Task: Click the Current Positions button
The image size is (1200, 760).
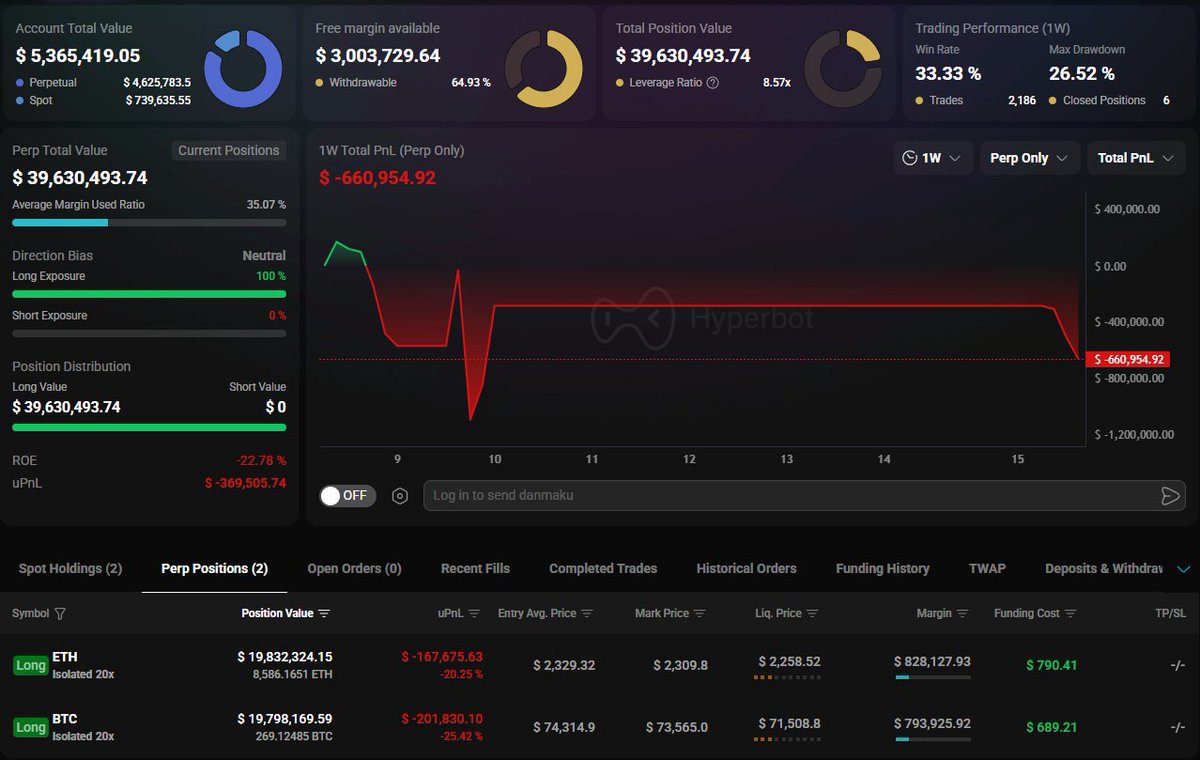Action: tap(228, 150)
